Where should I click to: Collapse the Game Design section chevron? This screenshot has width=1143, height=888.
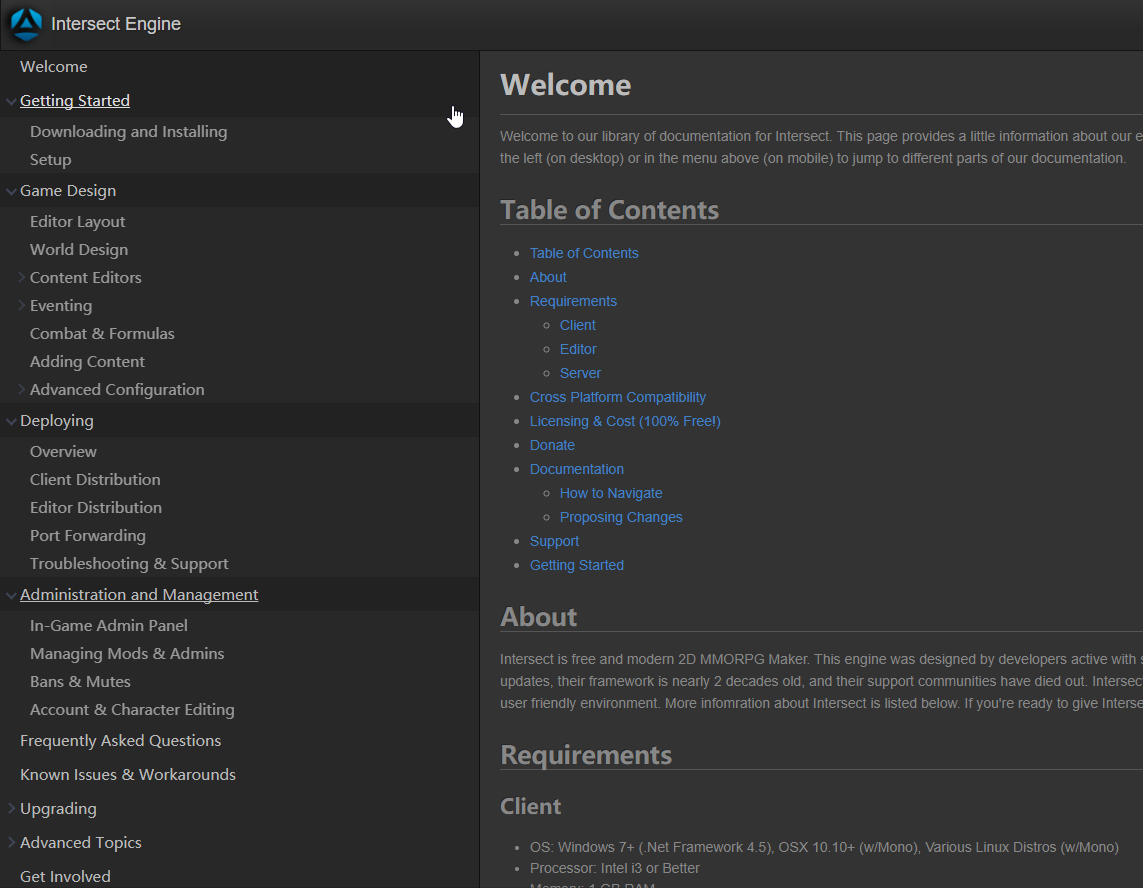pos(11,191)
